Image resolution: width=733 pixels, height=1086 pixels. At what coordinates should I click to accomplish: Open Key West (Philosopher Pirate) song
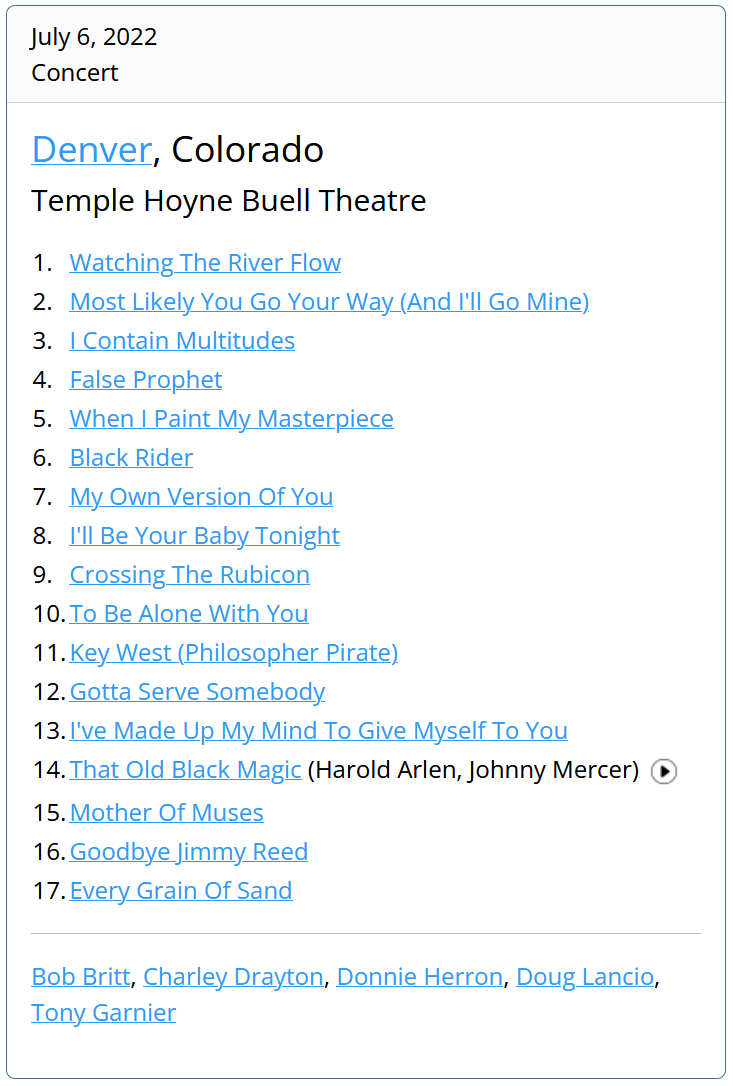(234, 653)
